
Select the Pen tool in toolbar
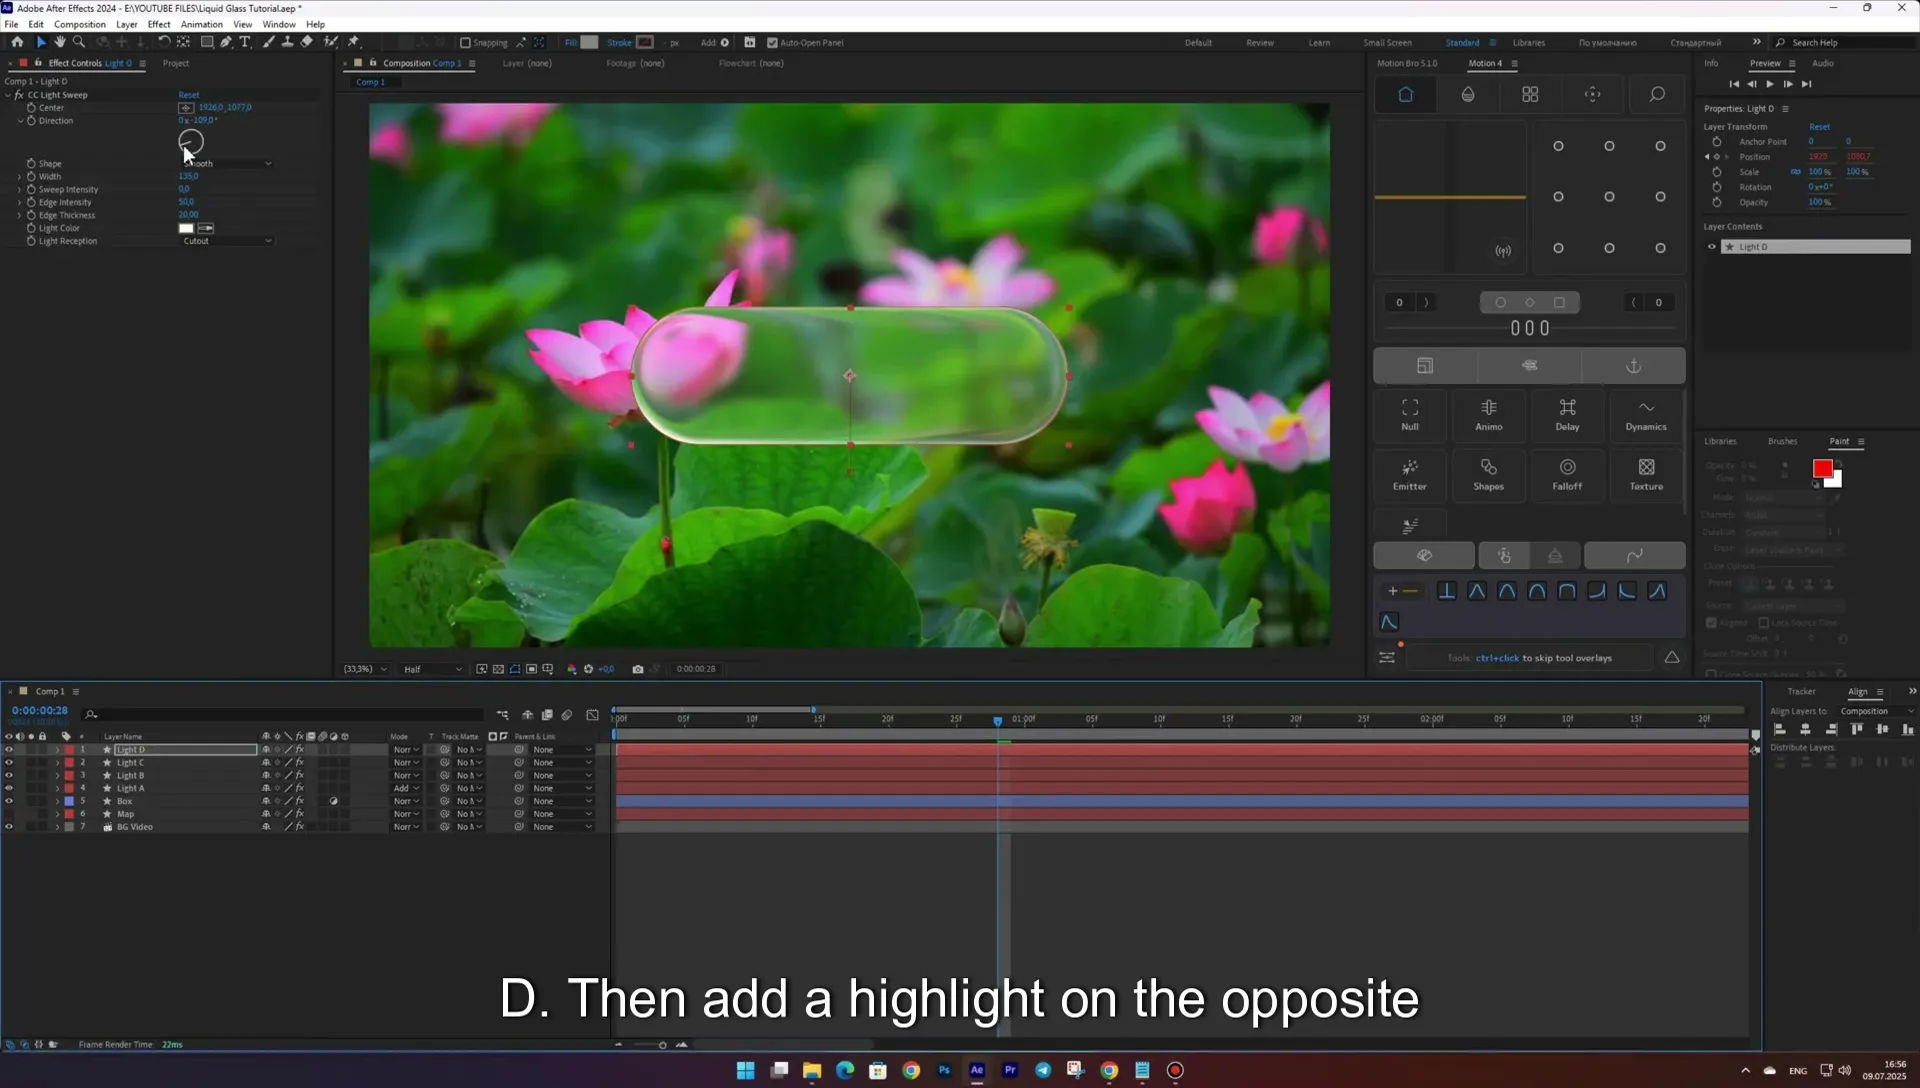(x=226, y=42)
